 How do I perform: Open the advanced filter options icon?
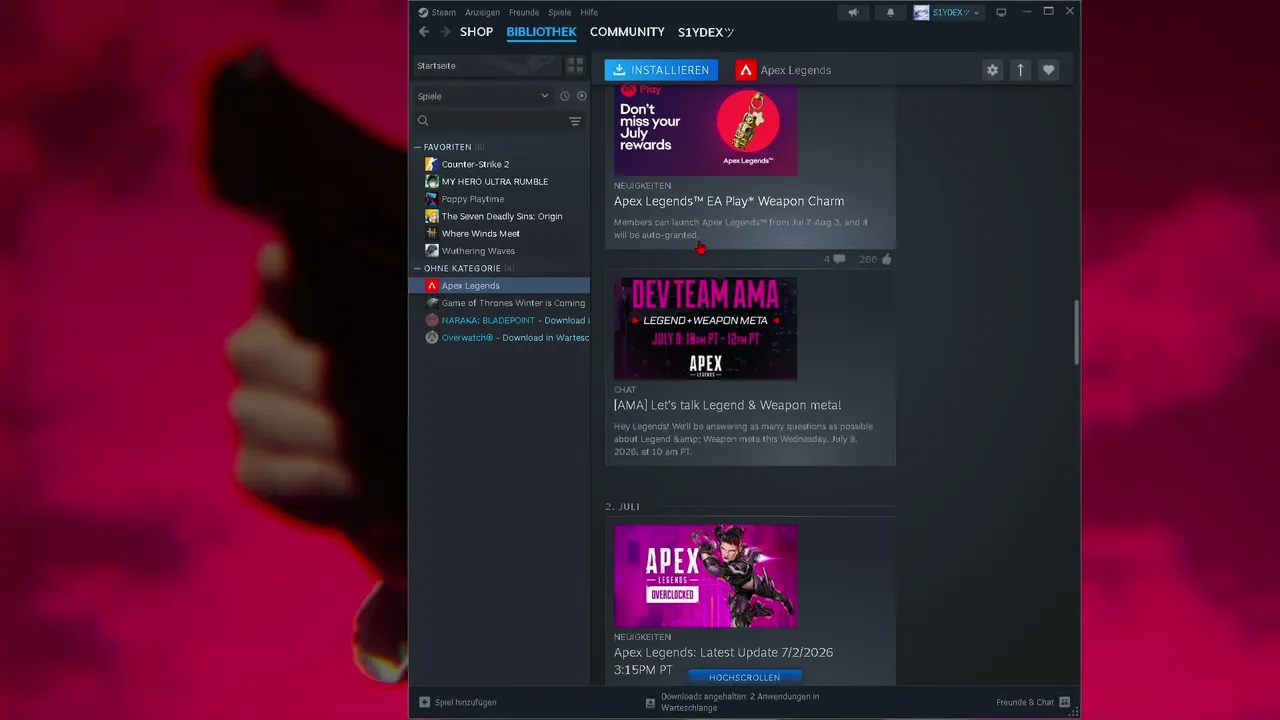[x=575, y=121]
